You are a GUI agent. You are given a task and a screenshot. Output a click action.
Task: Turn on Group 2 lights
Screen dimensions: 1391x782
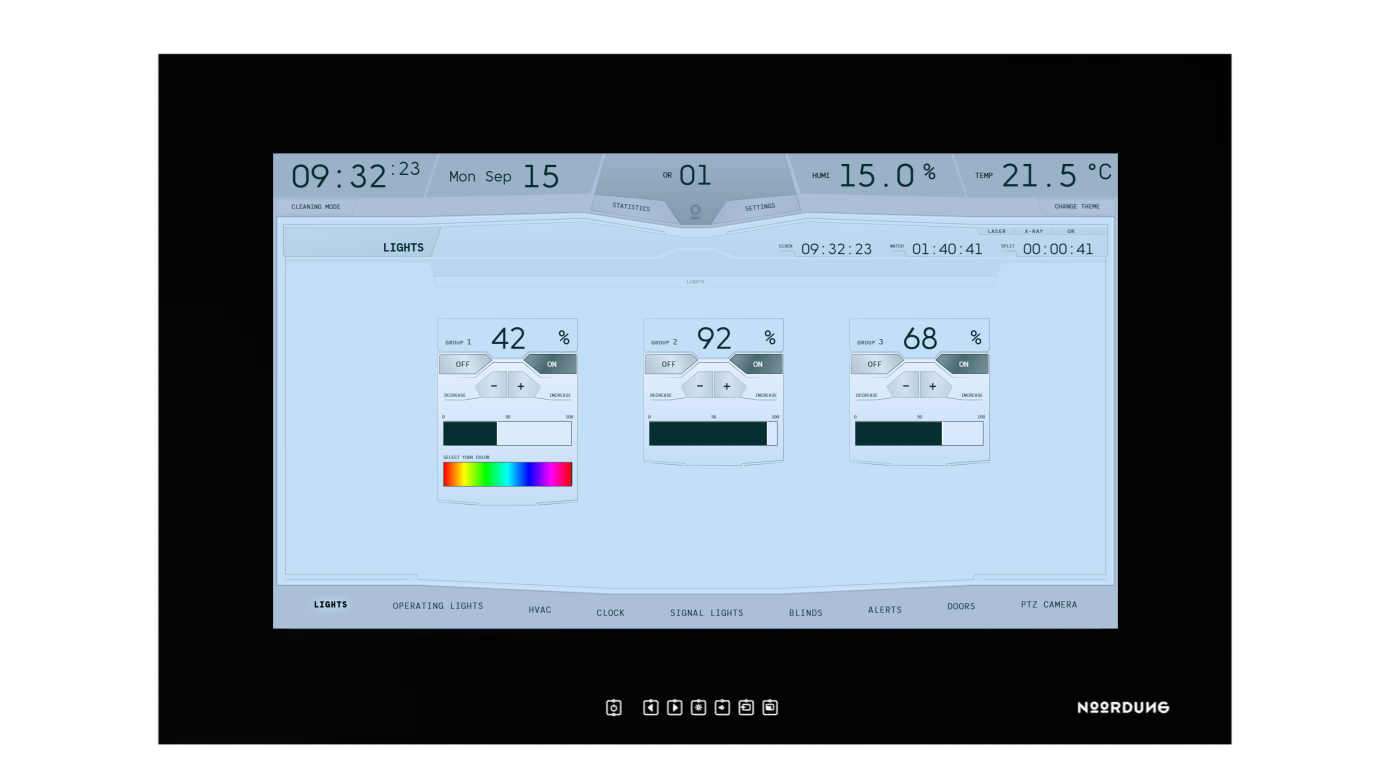point(758,364)
